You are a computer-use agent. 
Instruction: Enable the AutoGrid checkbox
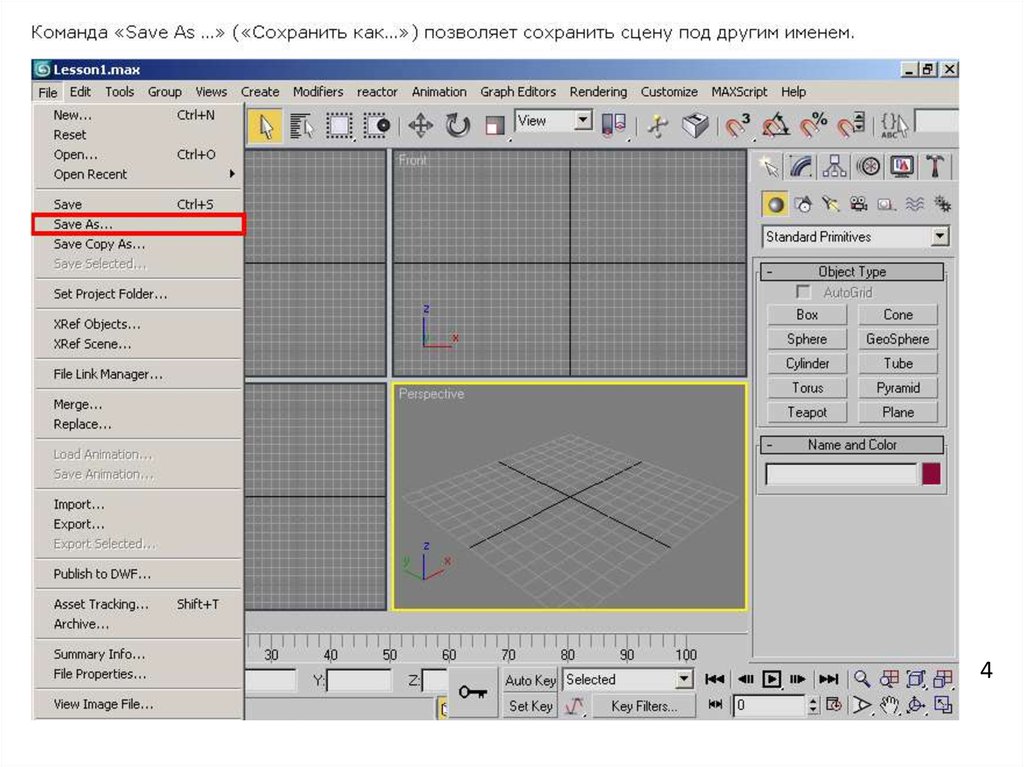[x=802, y=292]
